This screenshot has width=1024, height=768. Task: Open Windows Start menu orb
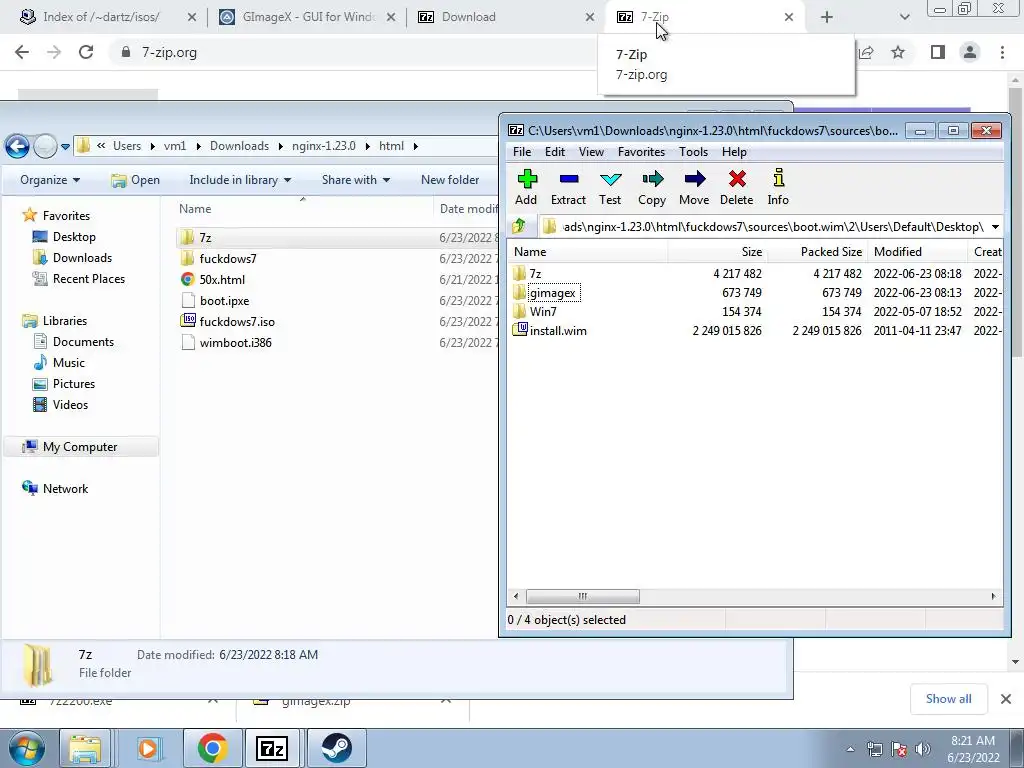click(x=27, y=748)
